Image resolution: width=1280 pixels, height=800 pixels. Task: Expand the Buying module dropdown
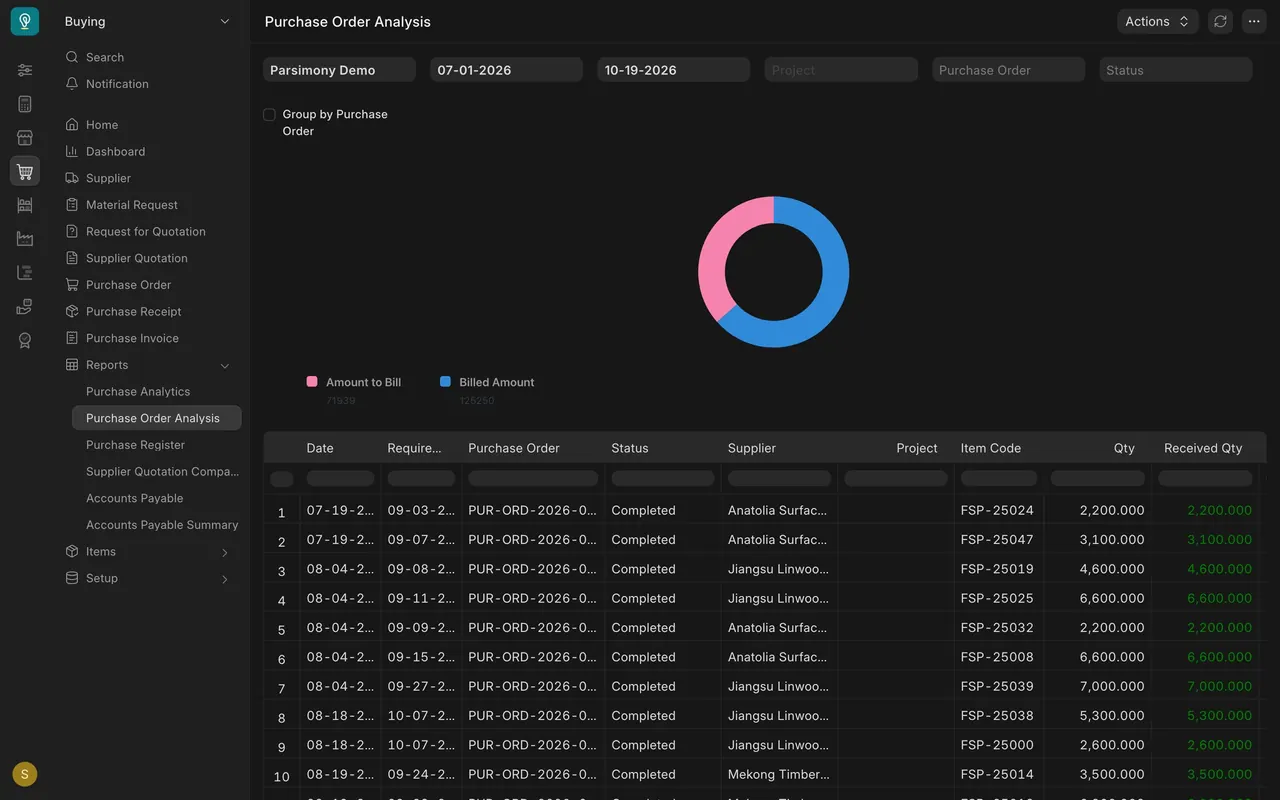click(x=148, y=21)
